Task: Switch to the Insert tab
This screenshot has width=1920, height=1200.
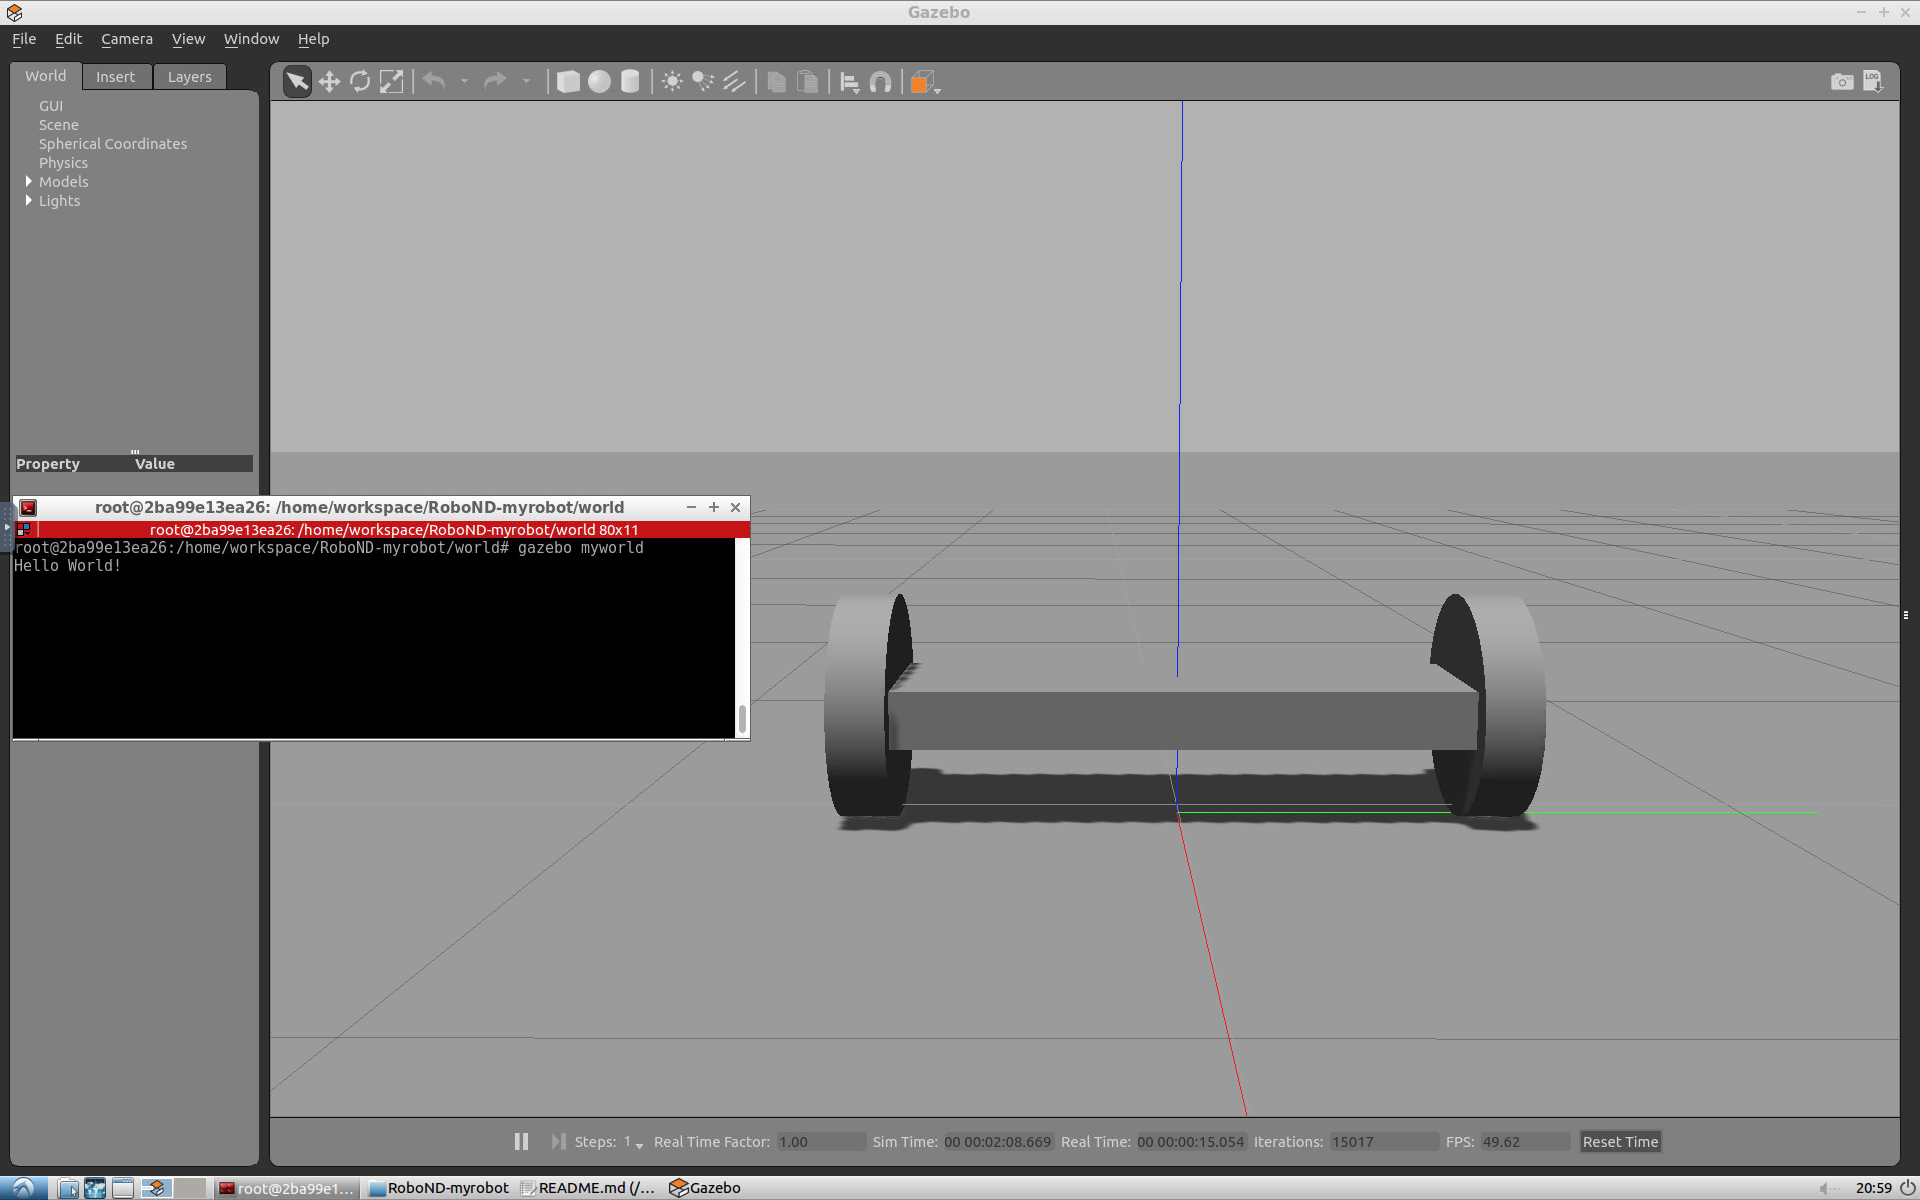Action: [115, 77]
